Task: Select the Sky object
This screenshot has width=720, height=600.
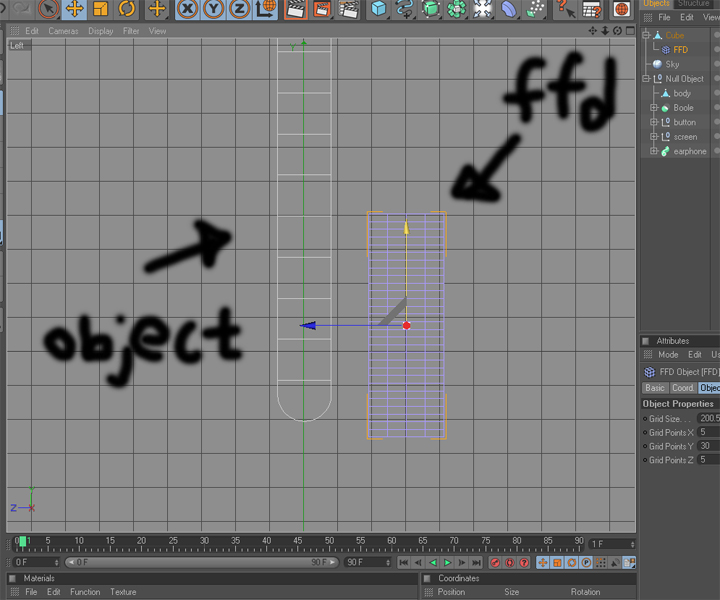Action: 672,64
